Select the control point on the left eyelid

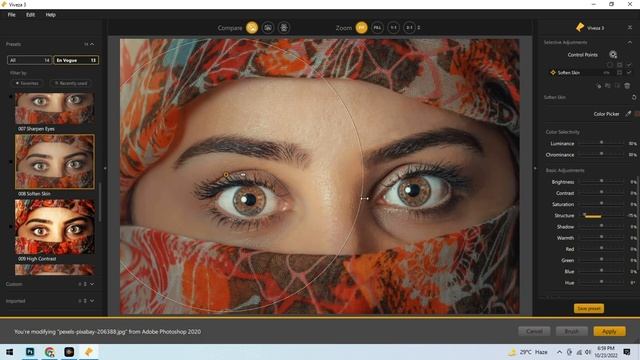point(226,175)
